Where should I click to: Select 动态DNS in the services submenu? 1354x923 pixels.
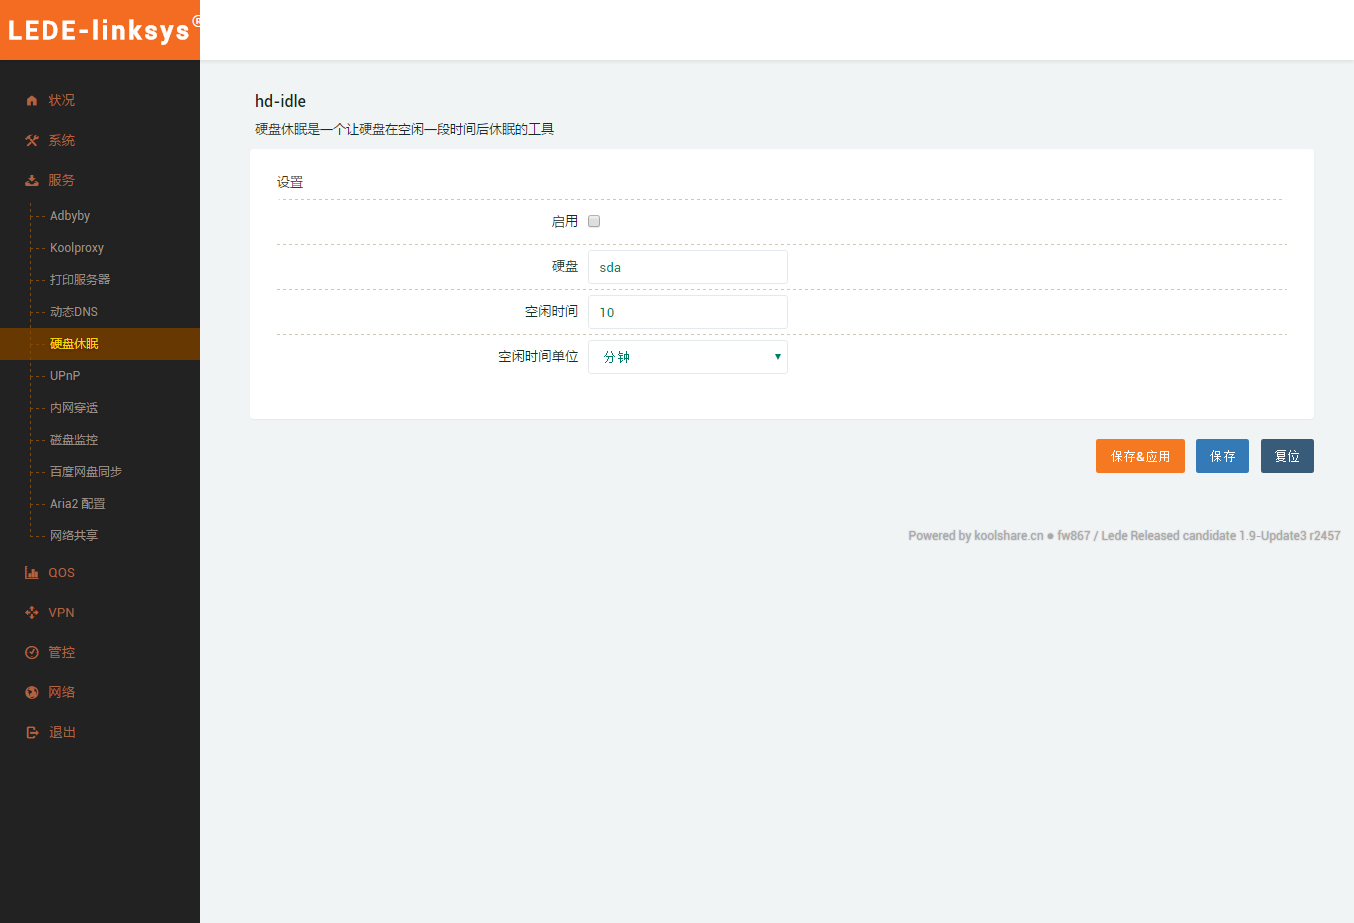(74, 312)
